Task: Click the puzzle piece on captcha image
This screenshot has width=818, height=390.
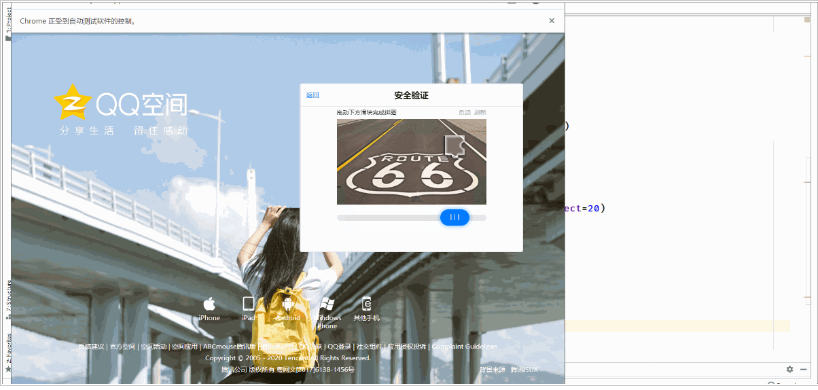Action: [x=455, y=145]
